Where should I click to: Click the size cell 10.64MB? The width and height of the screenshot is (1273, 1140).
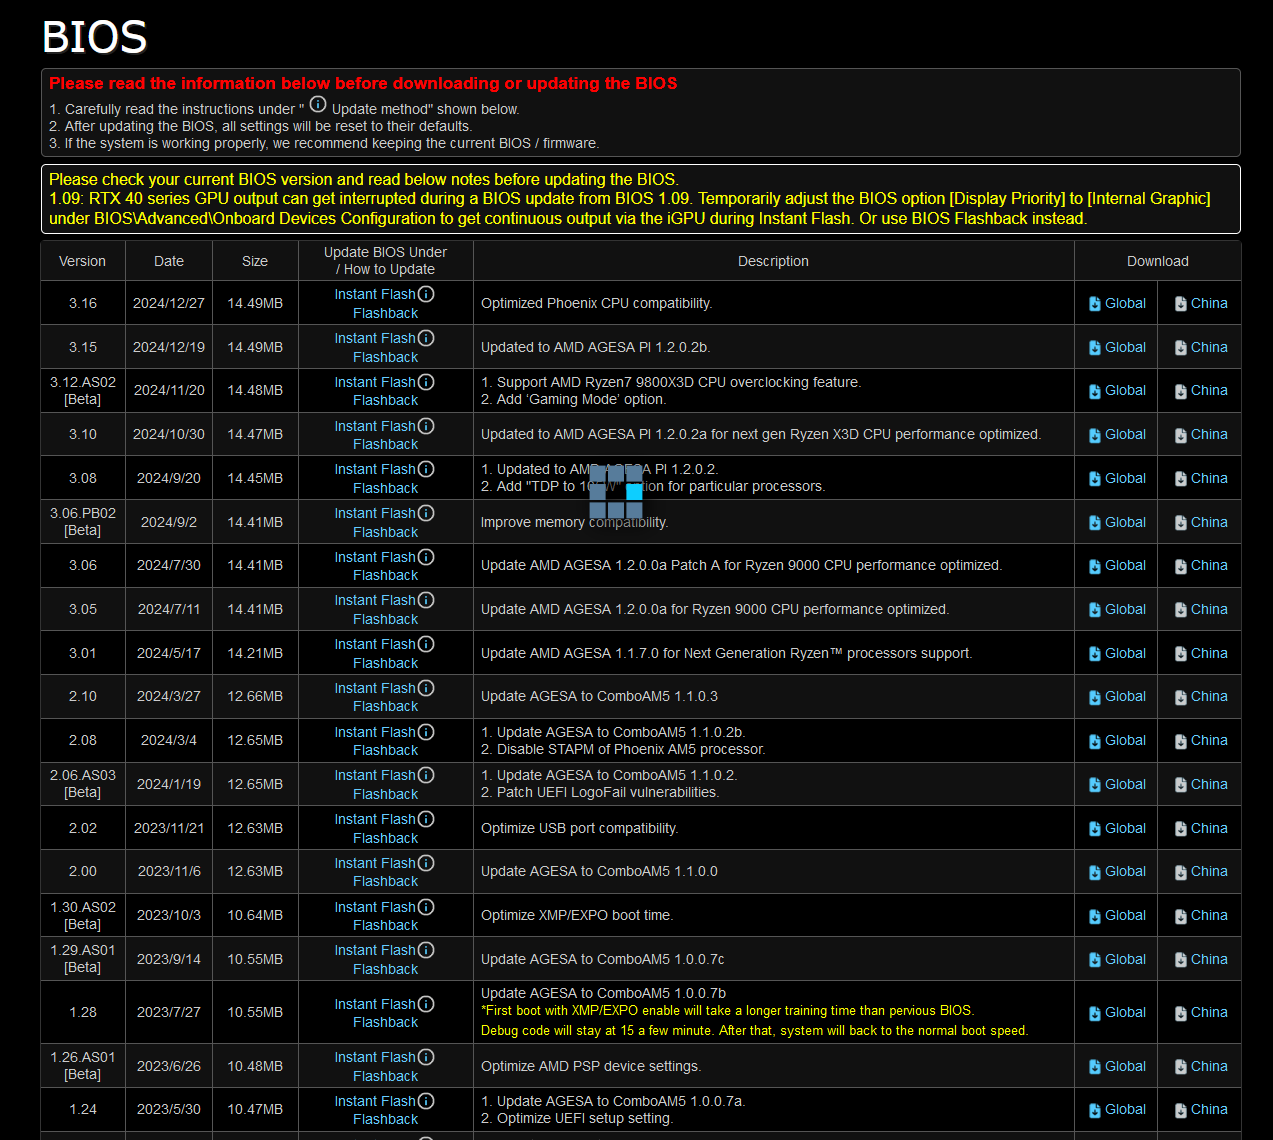[255, 915]
